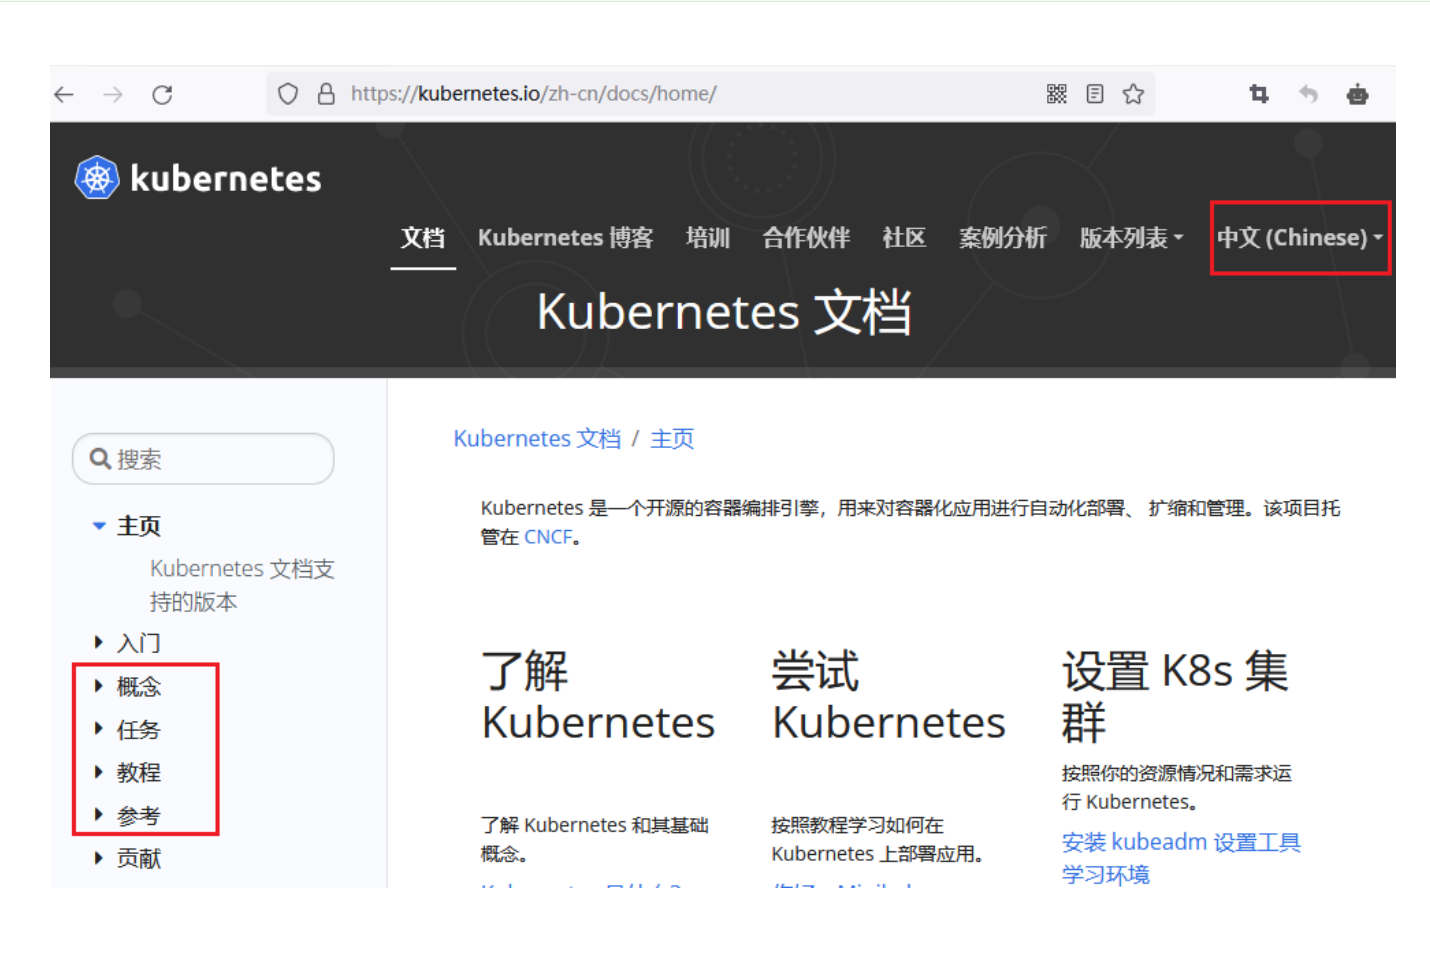Open the 社区 nav item
The width and height of the screenshot is (1430, 961).
pos(904,238)
